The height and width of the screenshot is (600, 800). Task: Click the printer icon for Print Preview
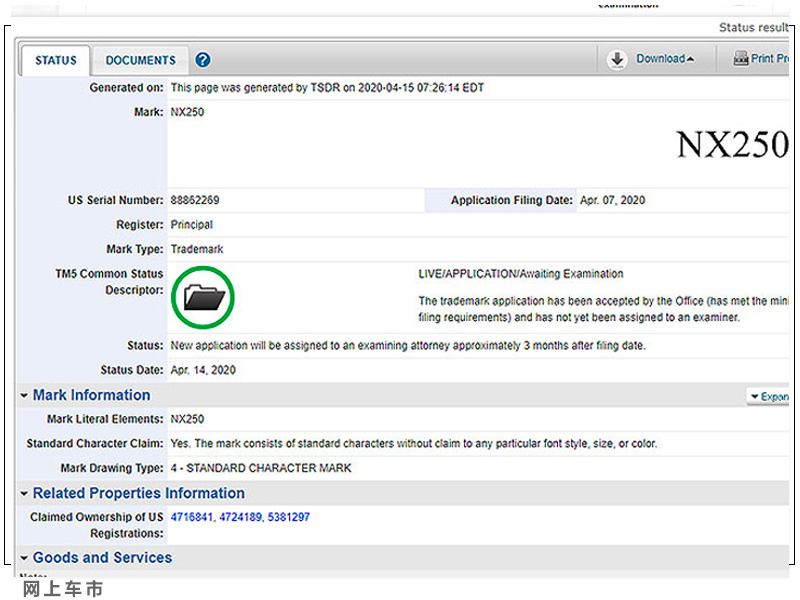pyautogui.click(x=741, y=59)
